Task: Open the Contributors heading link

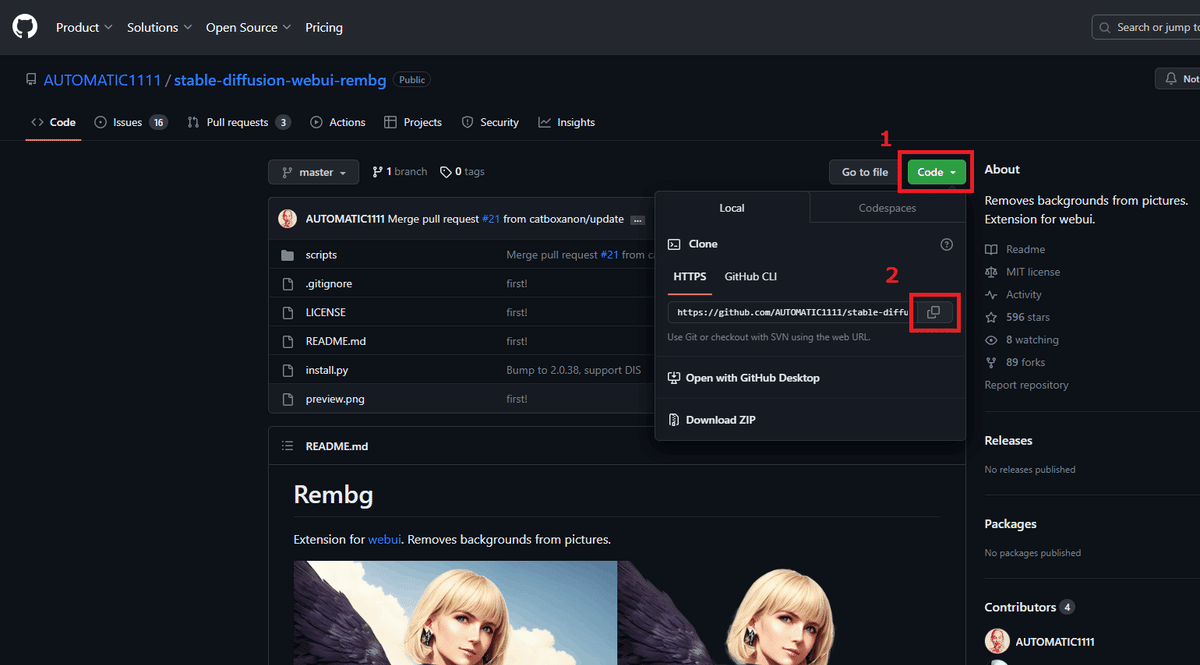Action: tap(1029, 607)
